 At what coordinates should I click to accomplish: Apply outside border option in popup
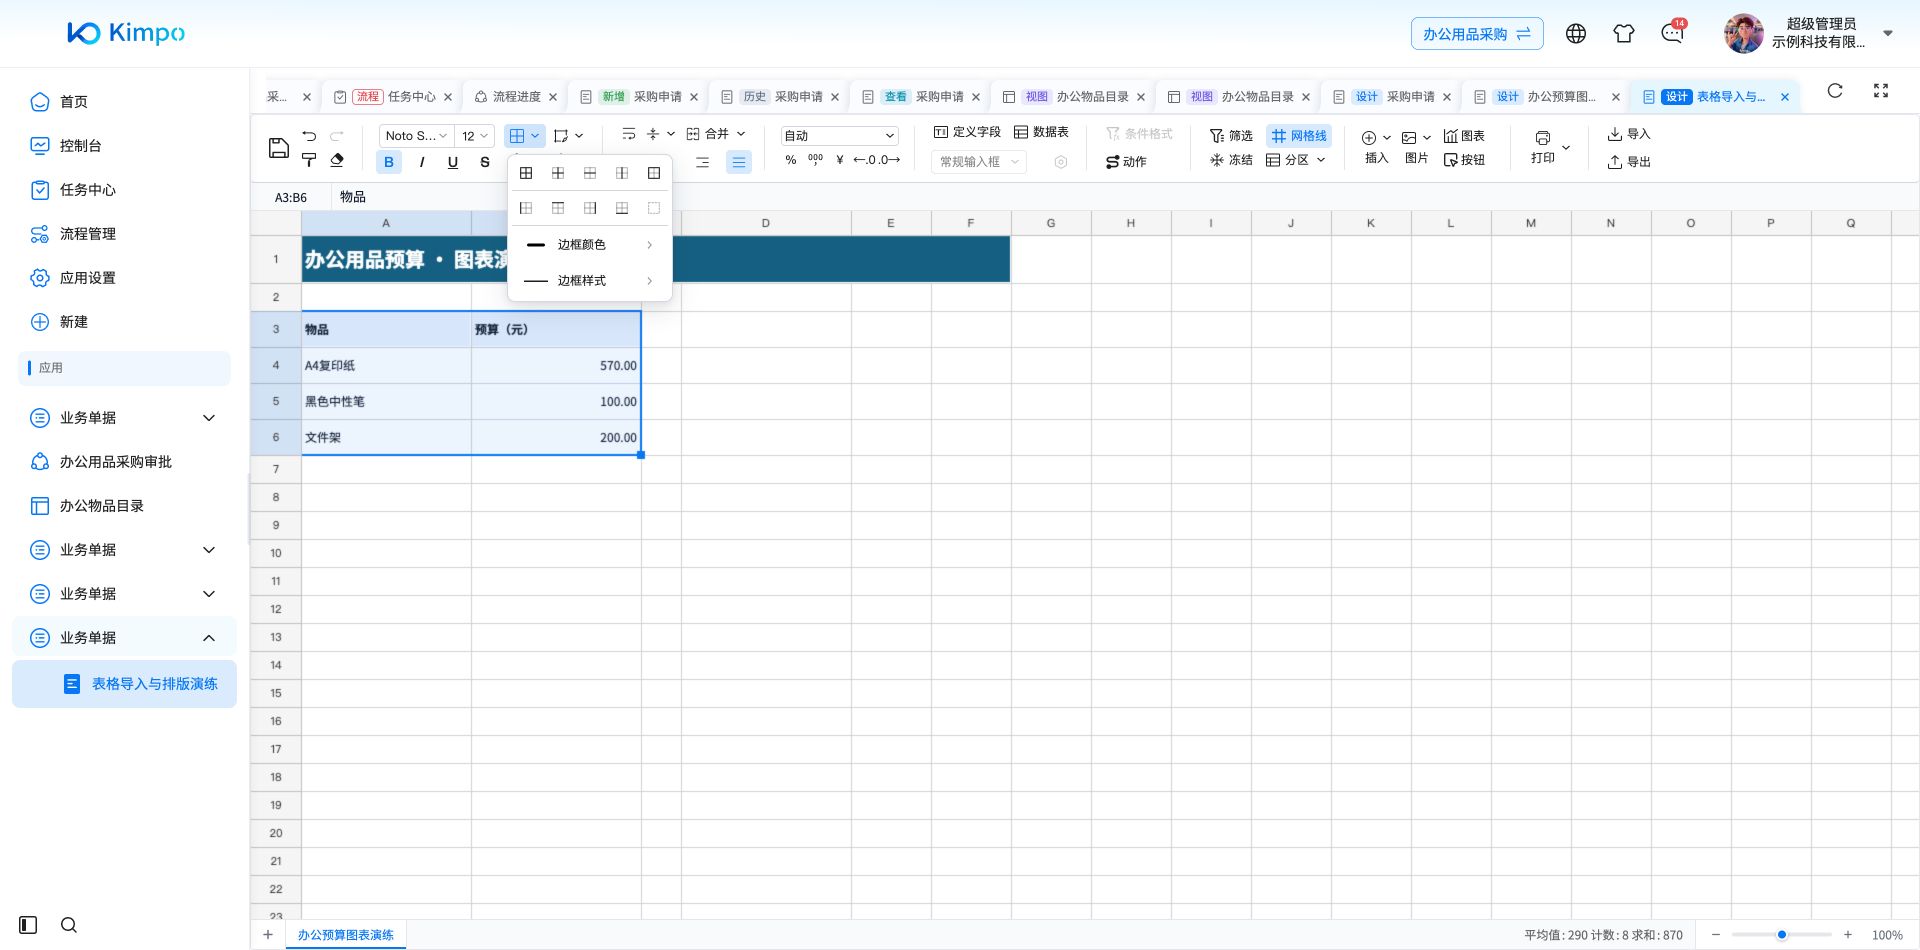(x=654, y=173)
